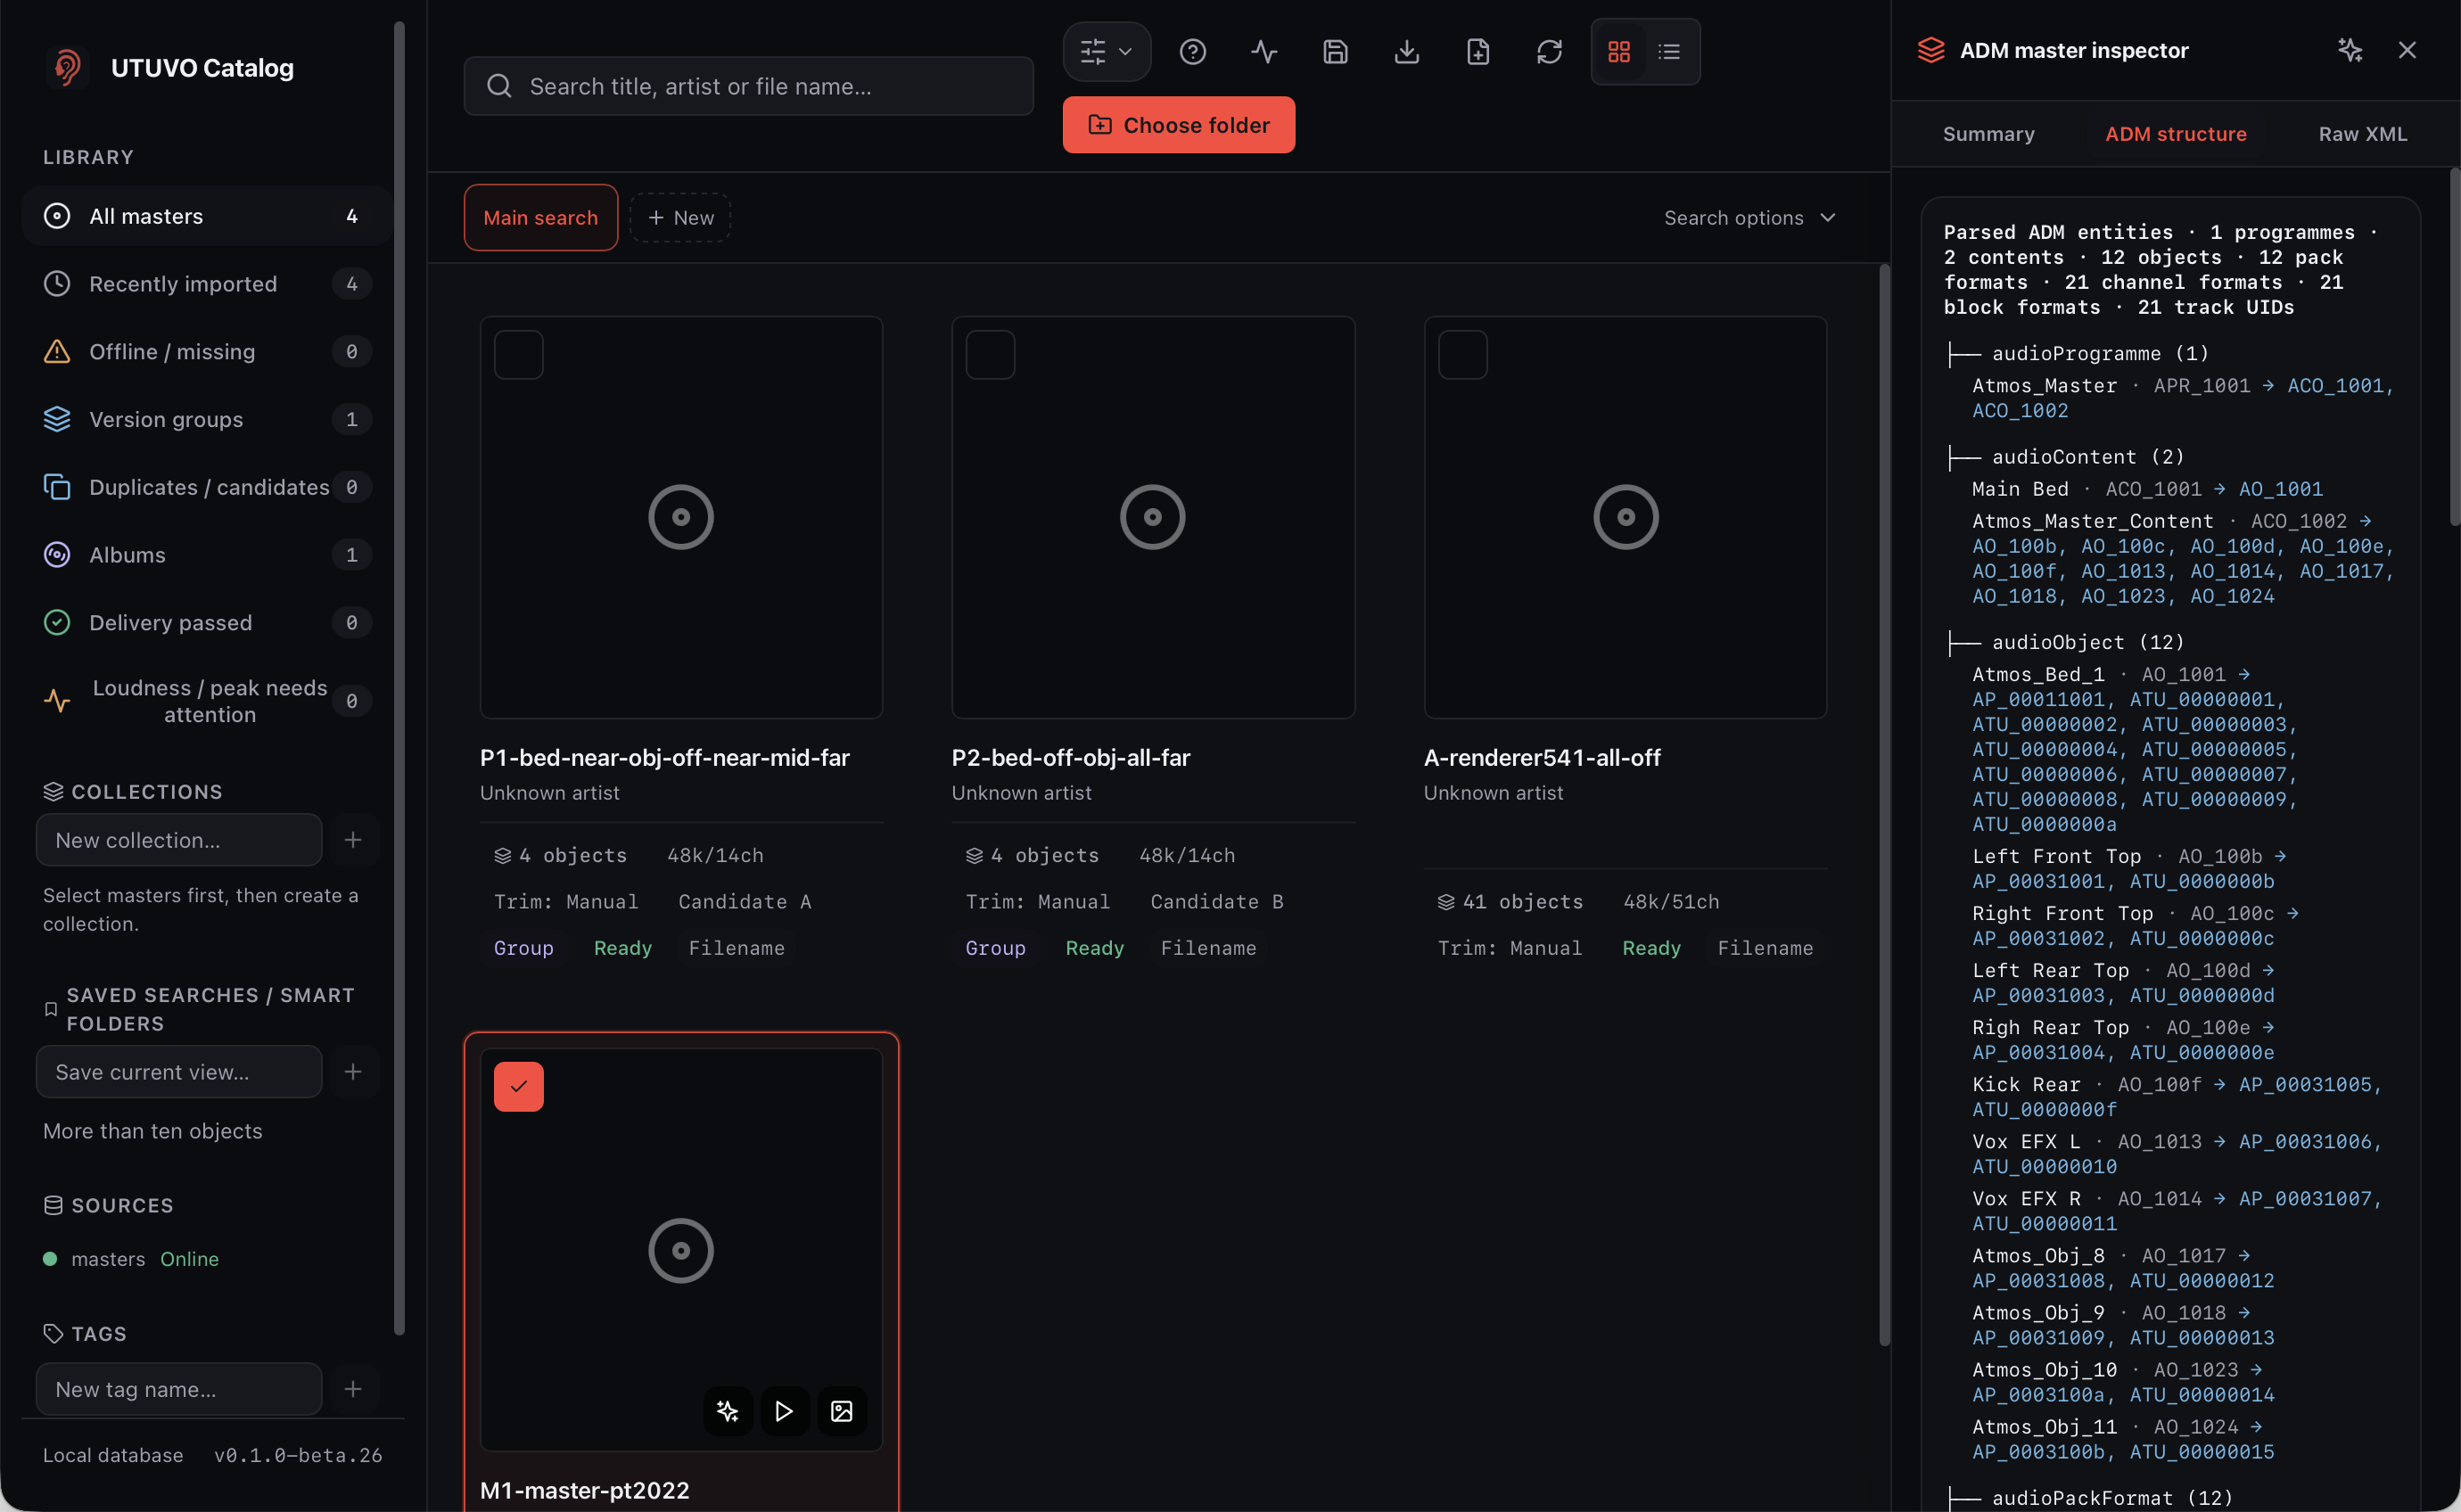Click the sparkle icon in inspector header

(2350, 50)
